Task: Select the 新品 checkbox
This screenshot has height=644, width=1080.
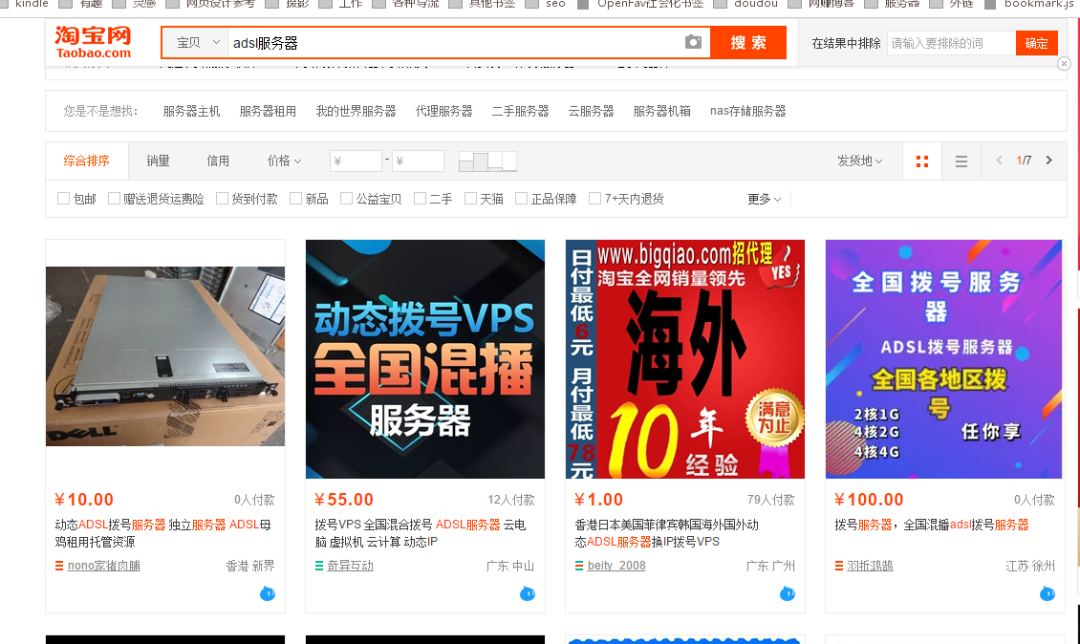Action: pos(295,198)
